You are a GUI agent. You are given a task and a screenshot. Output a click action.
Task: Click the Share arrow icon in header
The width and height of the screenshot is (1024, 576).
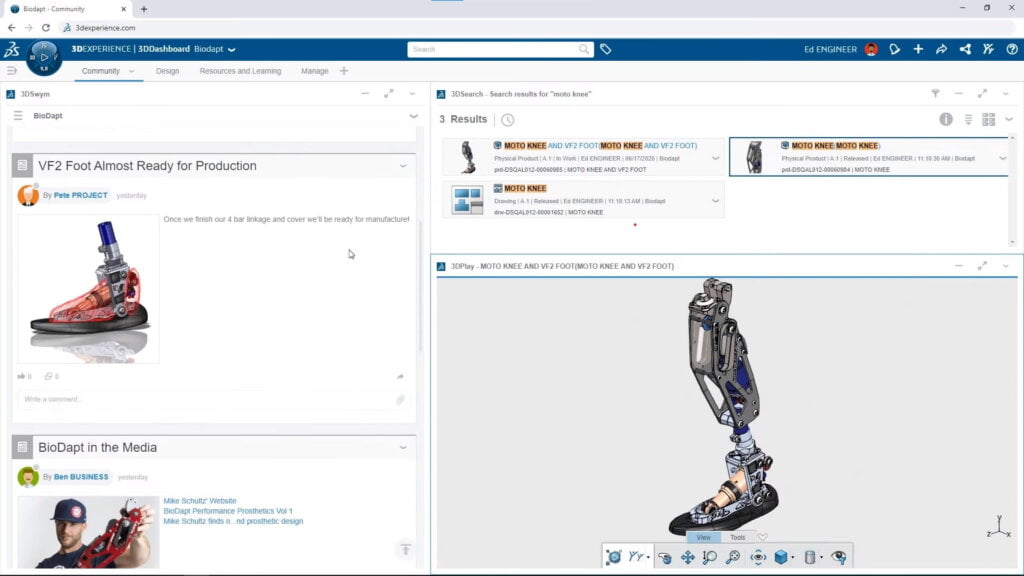point(941,49)
